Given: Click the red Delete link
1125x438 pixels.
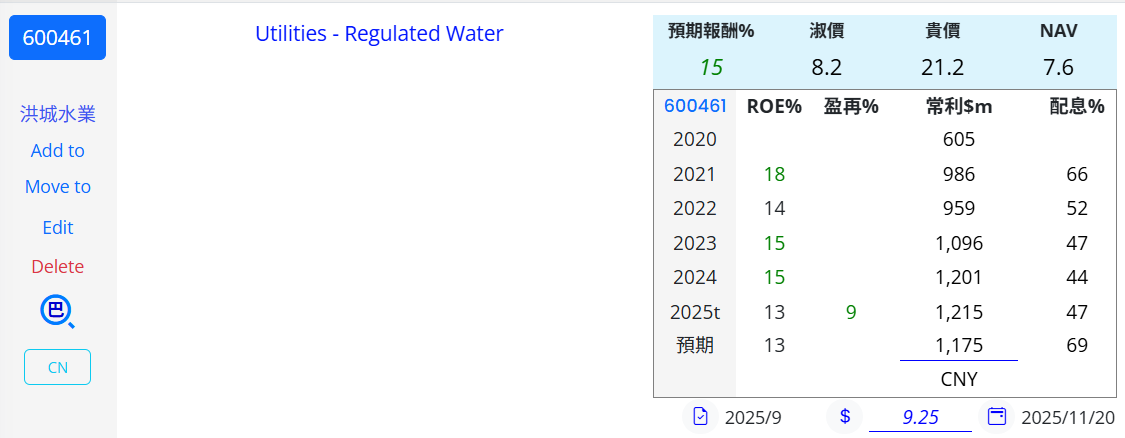Looking at the screenshot, I should pos(58,267).
